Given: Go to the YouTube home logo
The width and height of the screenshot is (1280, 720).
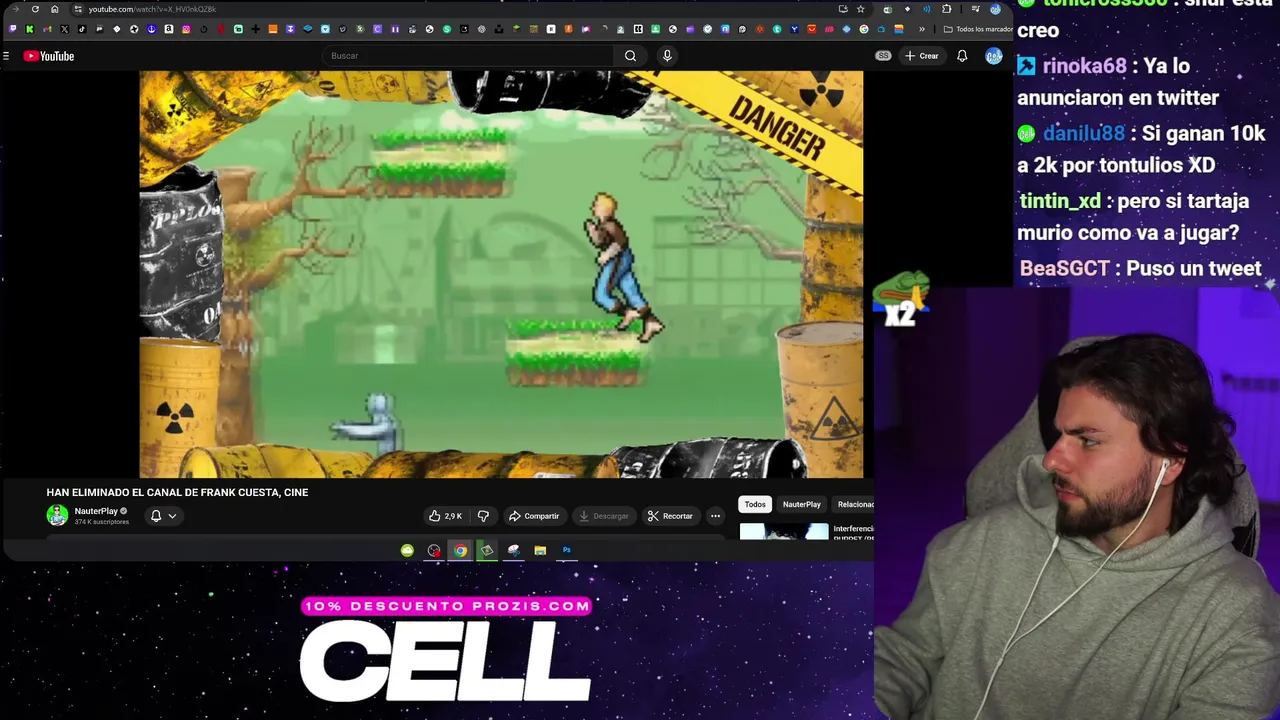Looking at the screenshot, I should [49, 56].
